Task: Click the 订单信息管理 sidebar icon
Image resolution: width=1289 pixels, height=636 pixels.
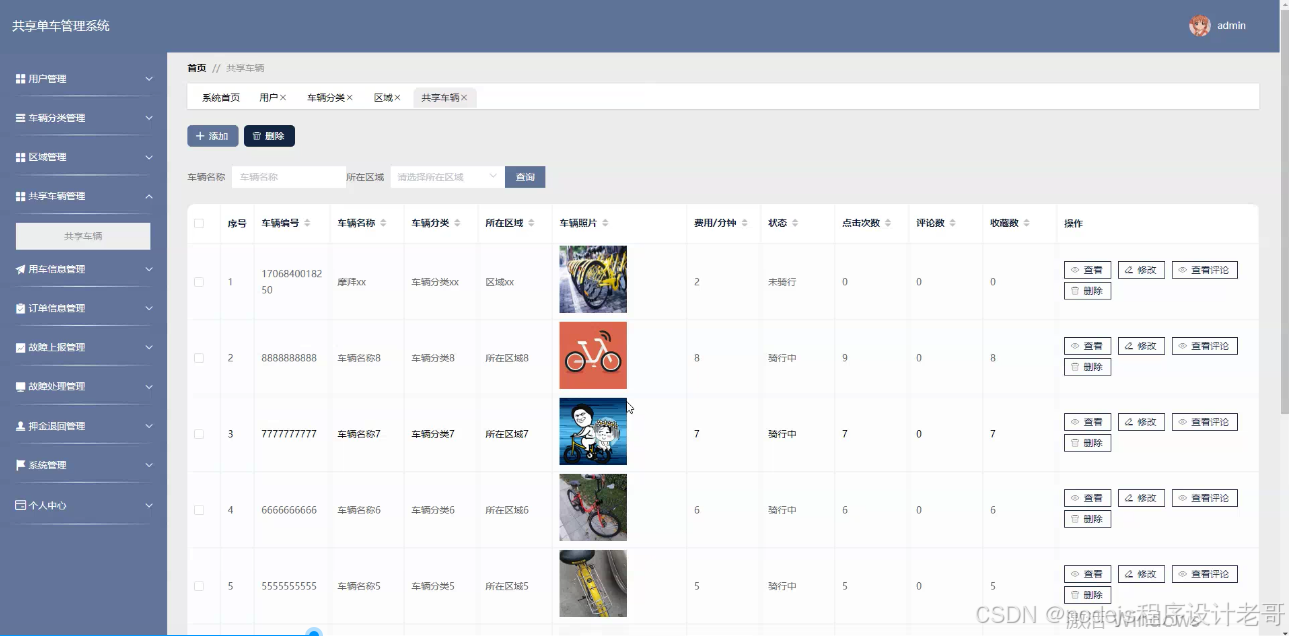Action: tap(20, 308)
